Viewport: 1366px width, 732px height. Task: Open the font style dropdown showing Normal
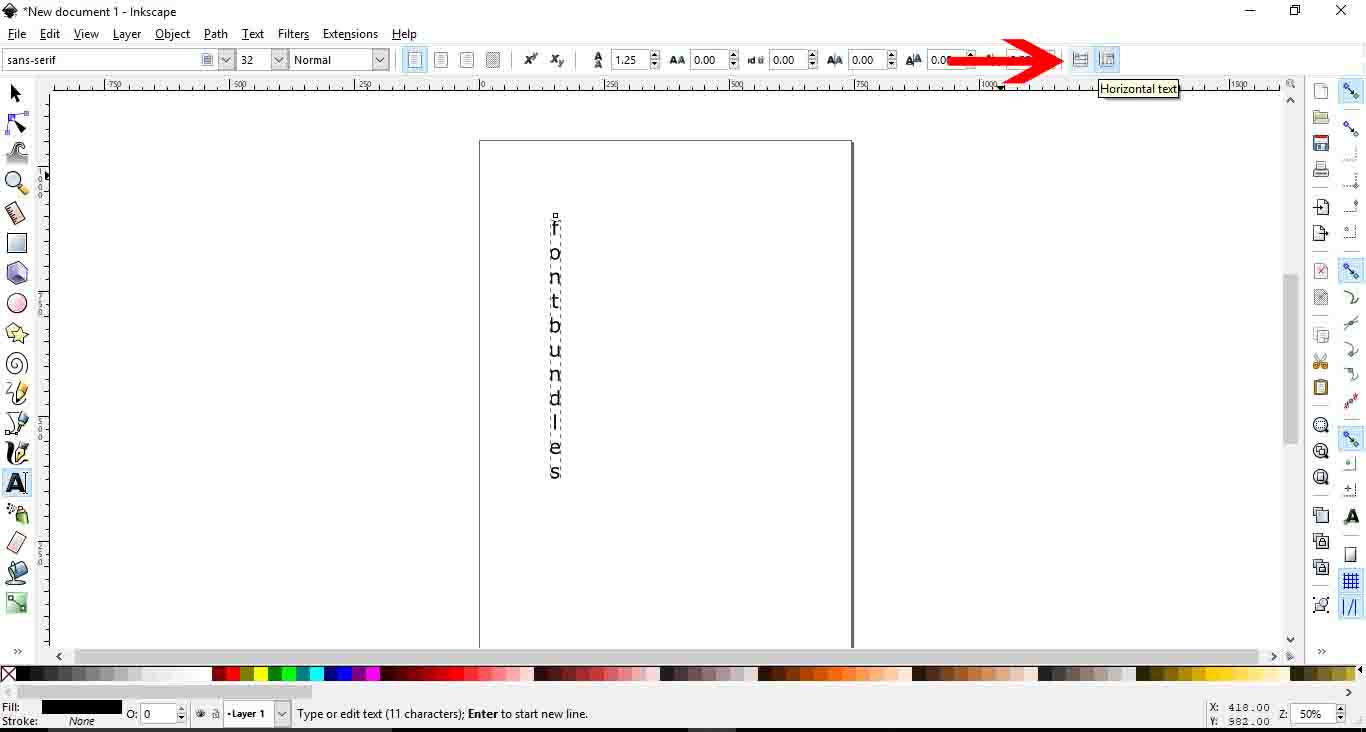[380, 60]
